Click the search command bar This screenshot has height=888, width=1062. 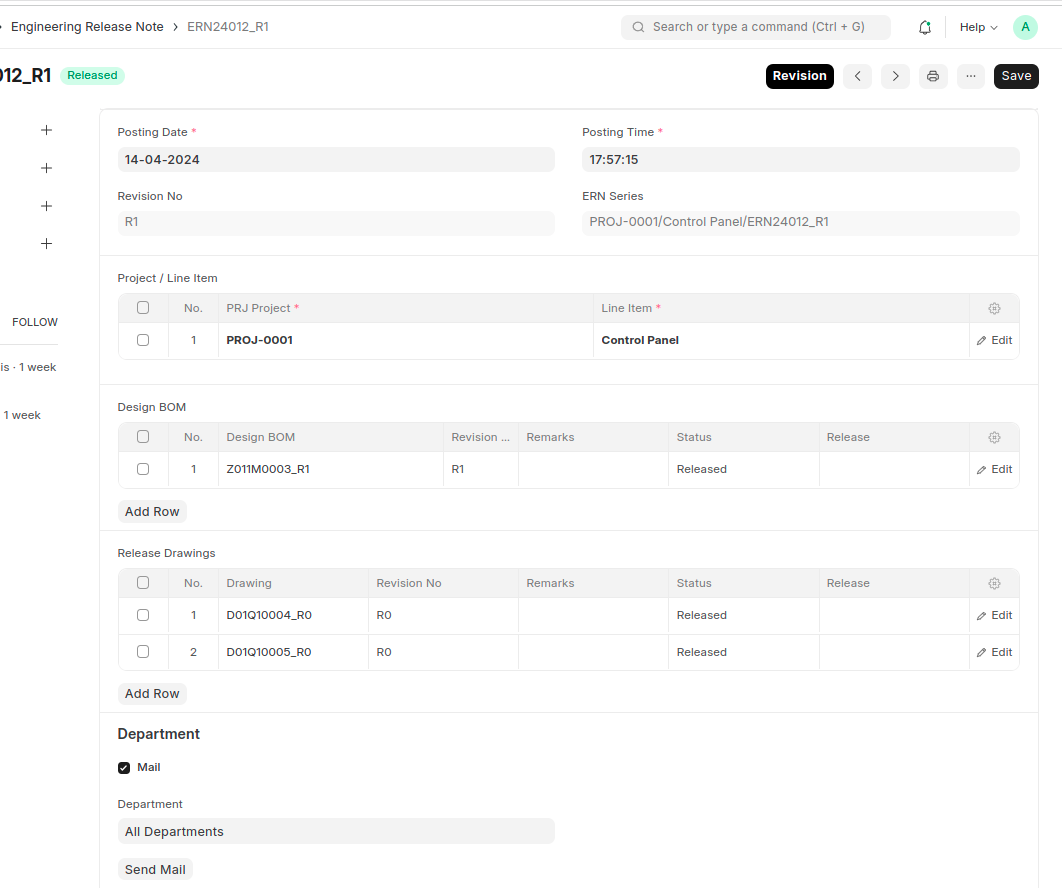756,27
